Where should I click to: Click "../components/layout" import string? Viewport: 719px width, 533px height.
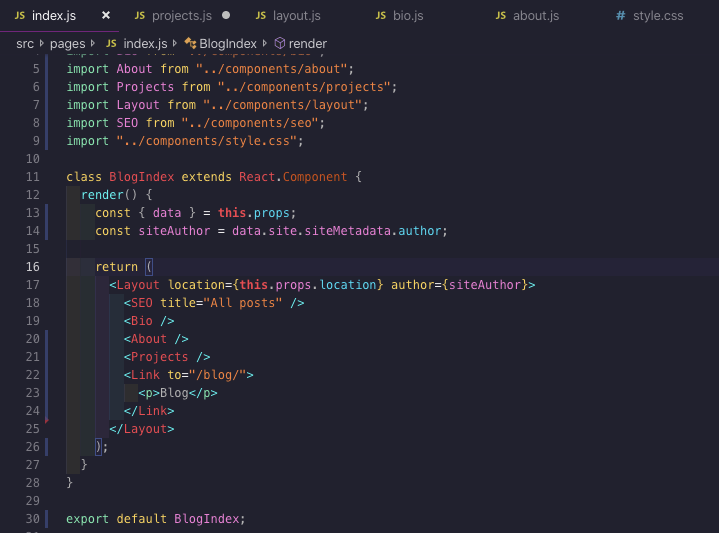pyautogui.click(x=282, y=105)
